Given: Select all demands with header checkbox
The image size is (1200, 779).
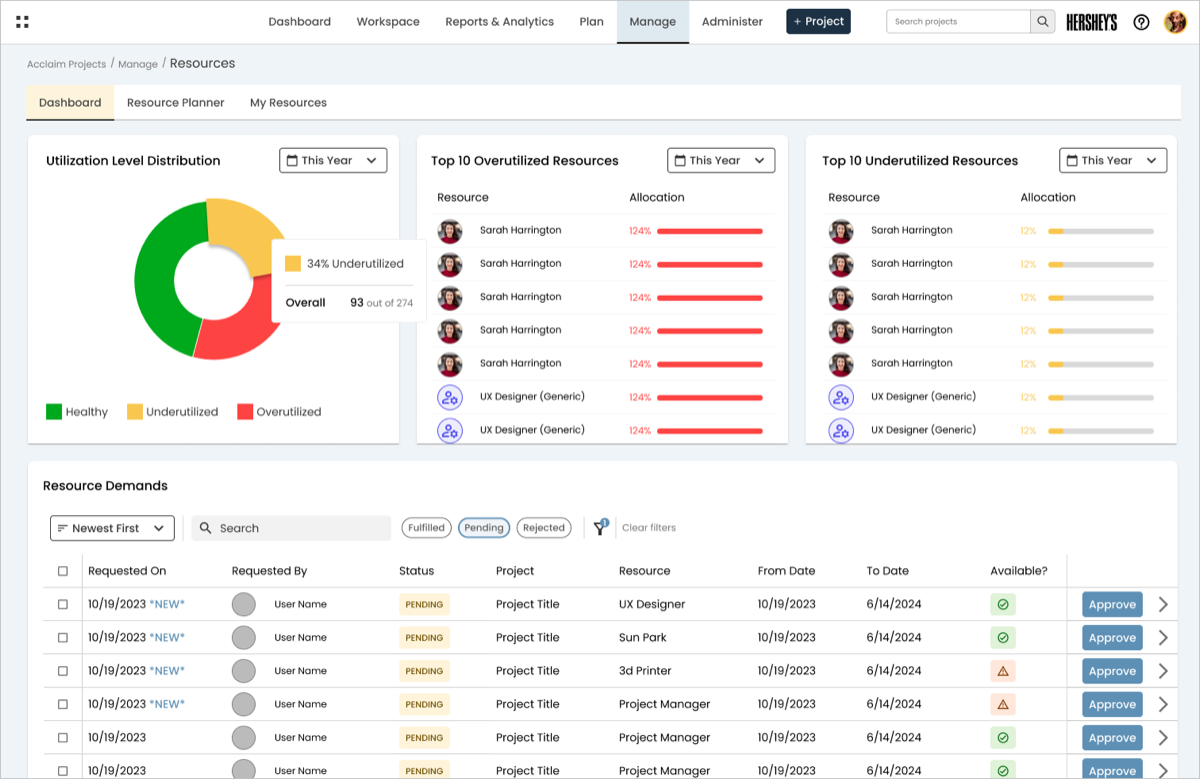Looking at the screenshot, I should 63,571.
